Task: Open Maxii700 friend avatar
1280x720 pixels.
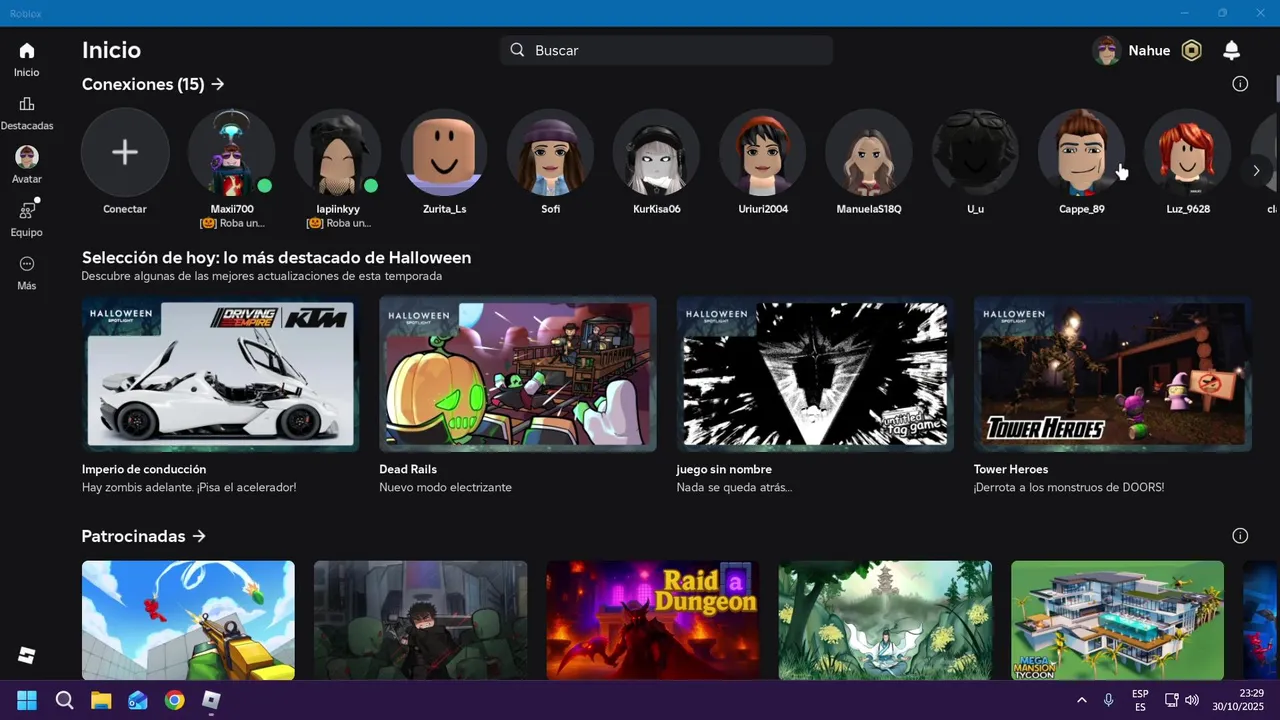Action: pos(232,153)
